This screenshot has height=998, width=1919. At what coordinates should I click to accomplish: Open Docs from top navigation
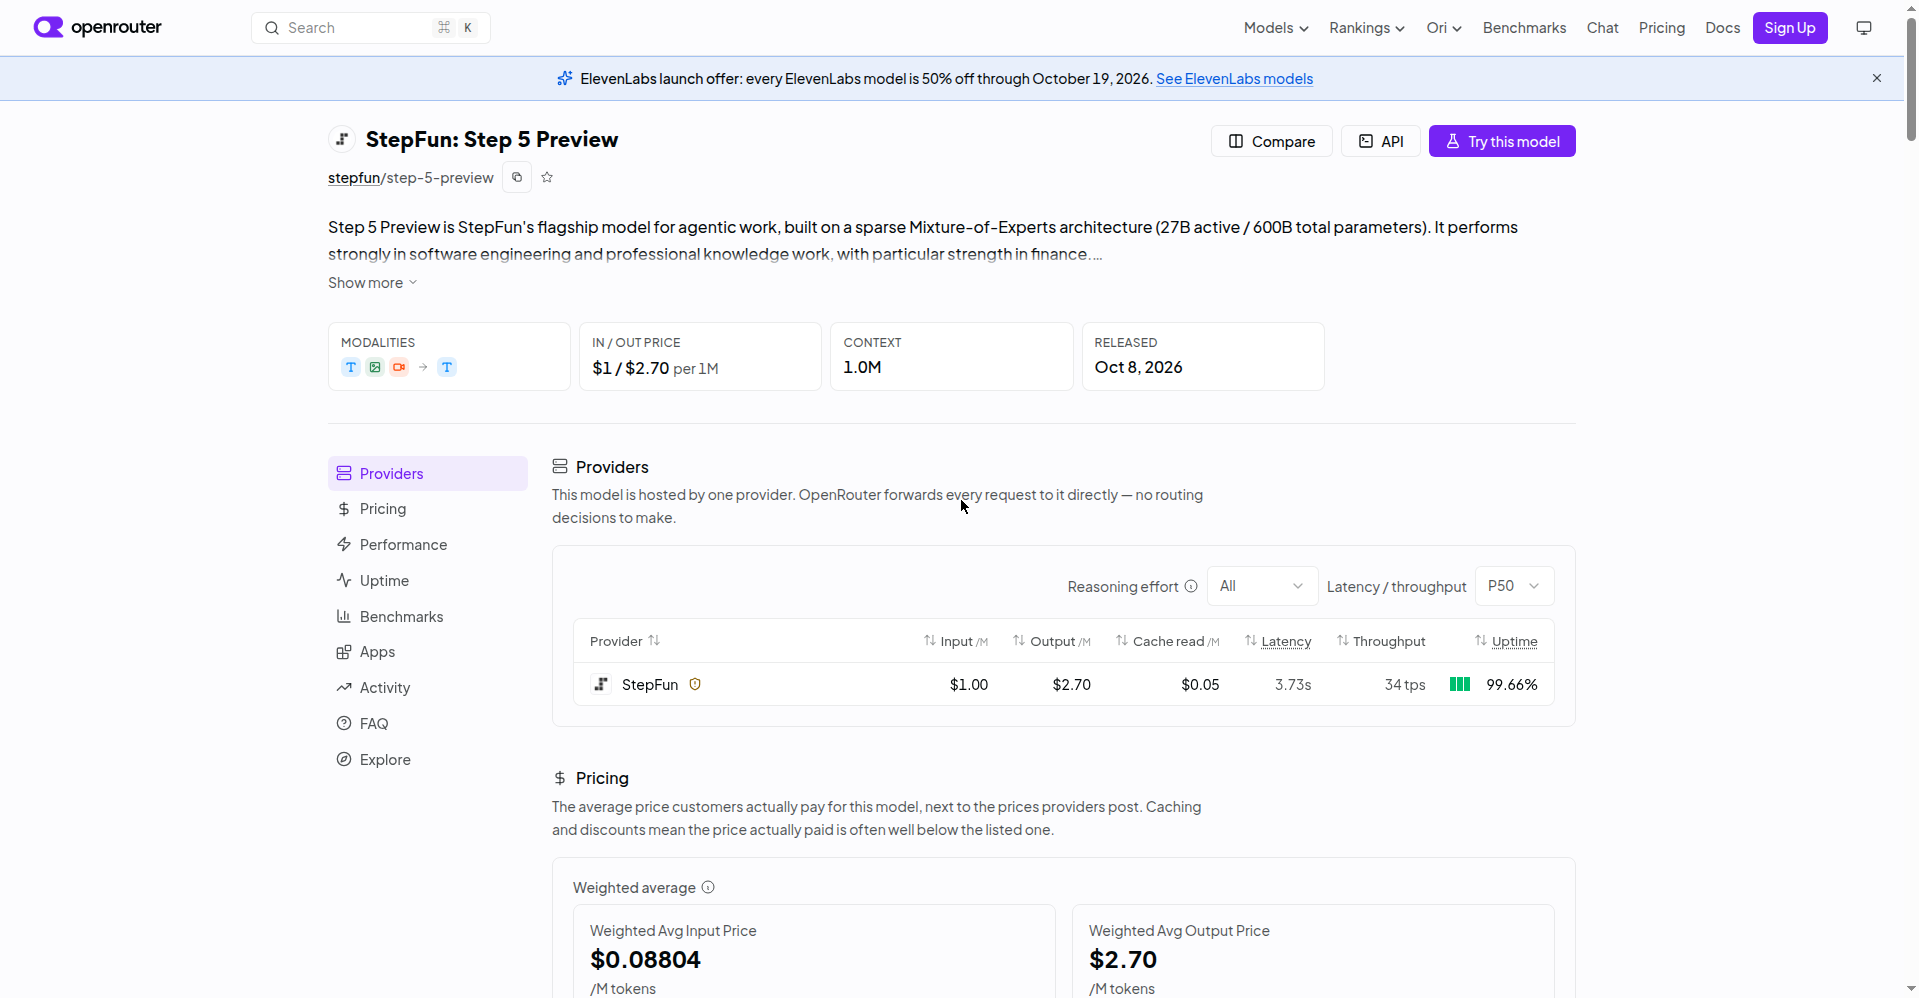pos(1722,28)
